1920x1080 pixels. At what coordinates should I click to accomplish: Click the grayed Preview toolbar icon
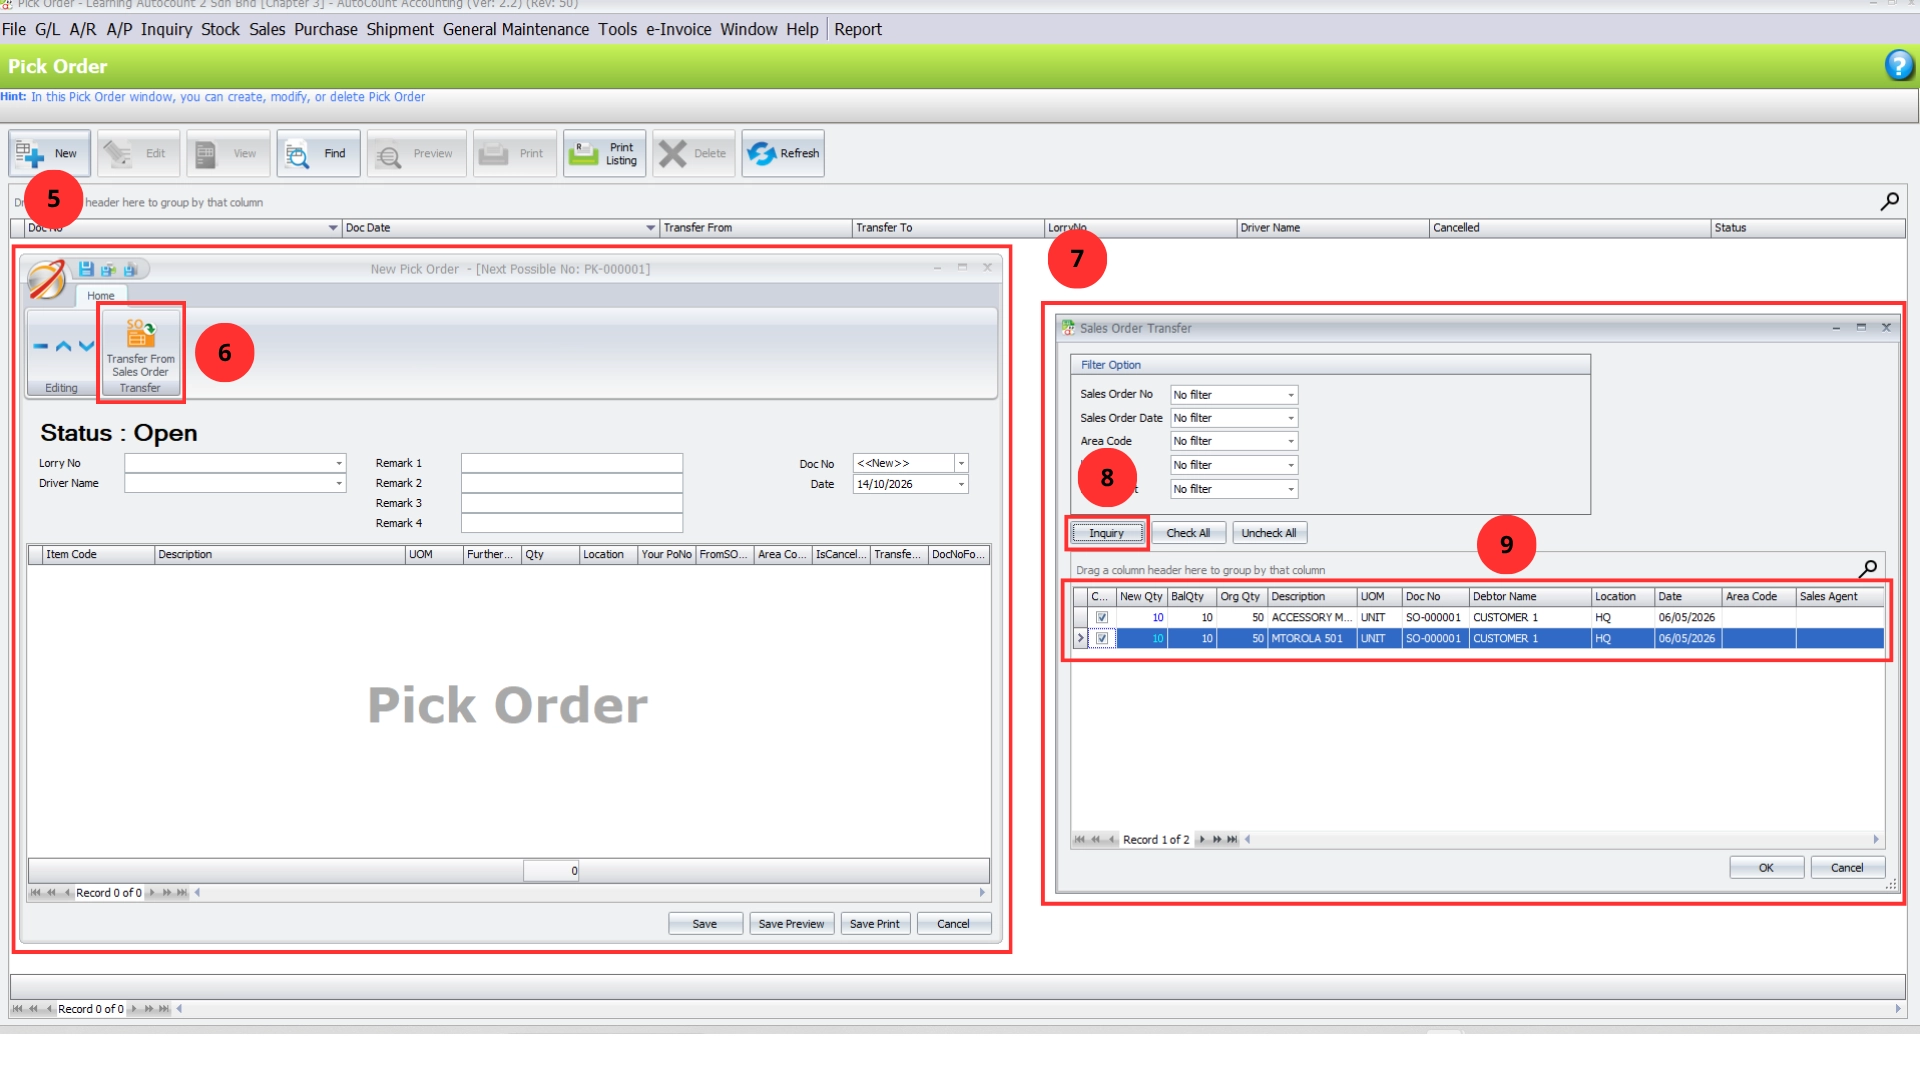[x=416, y=153]
